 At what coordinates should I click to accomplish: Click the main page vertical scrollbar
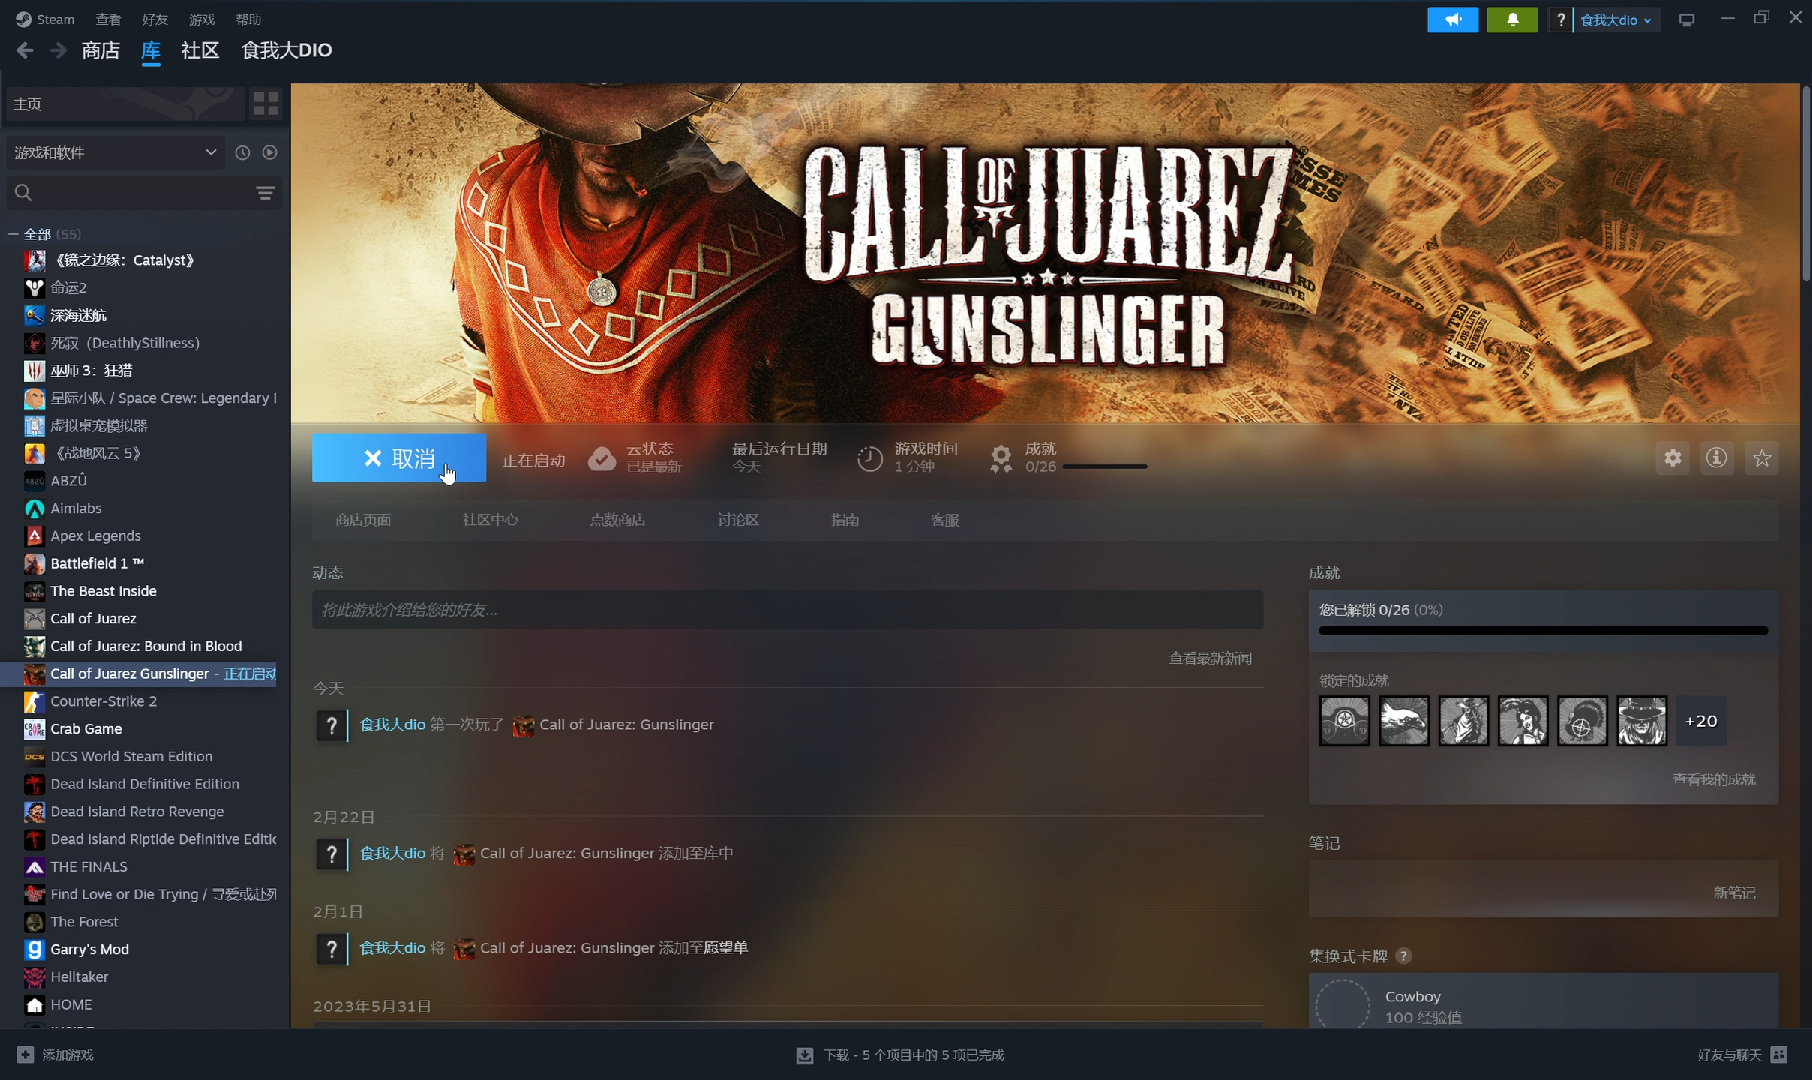[1805, 183]
